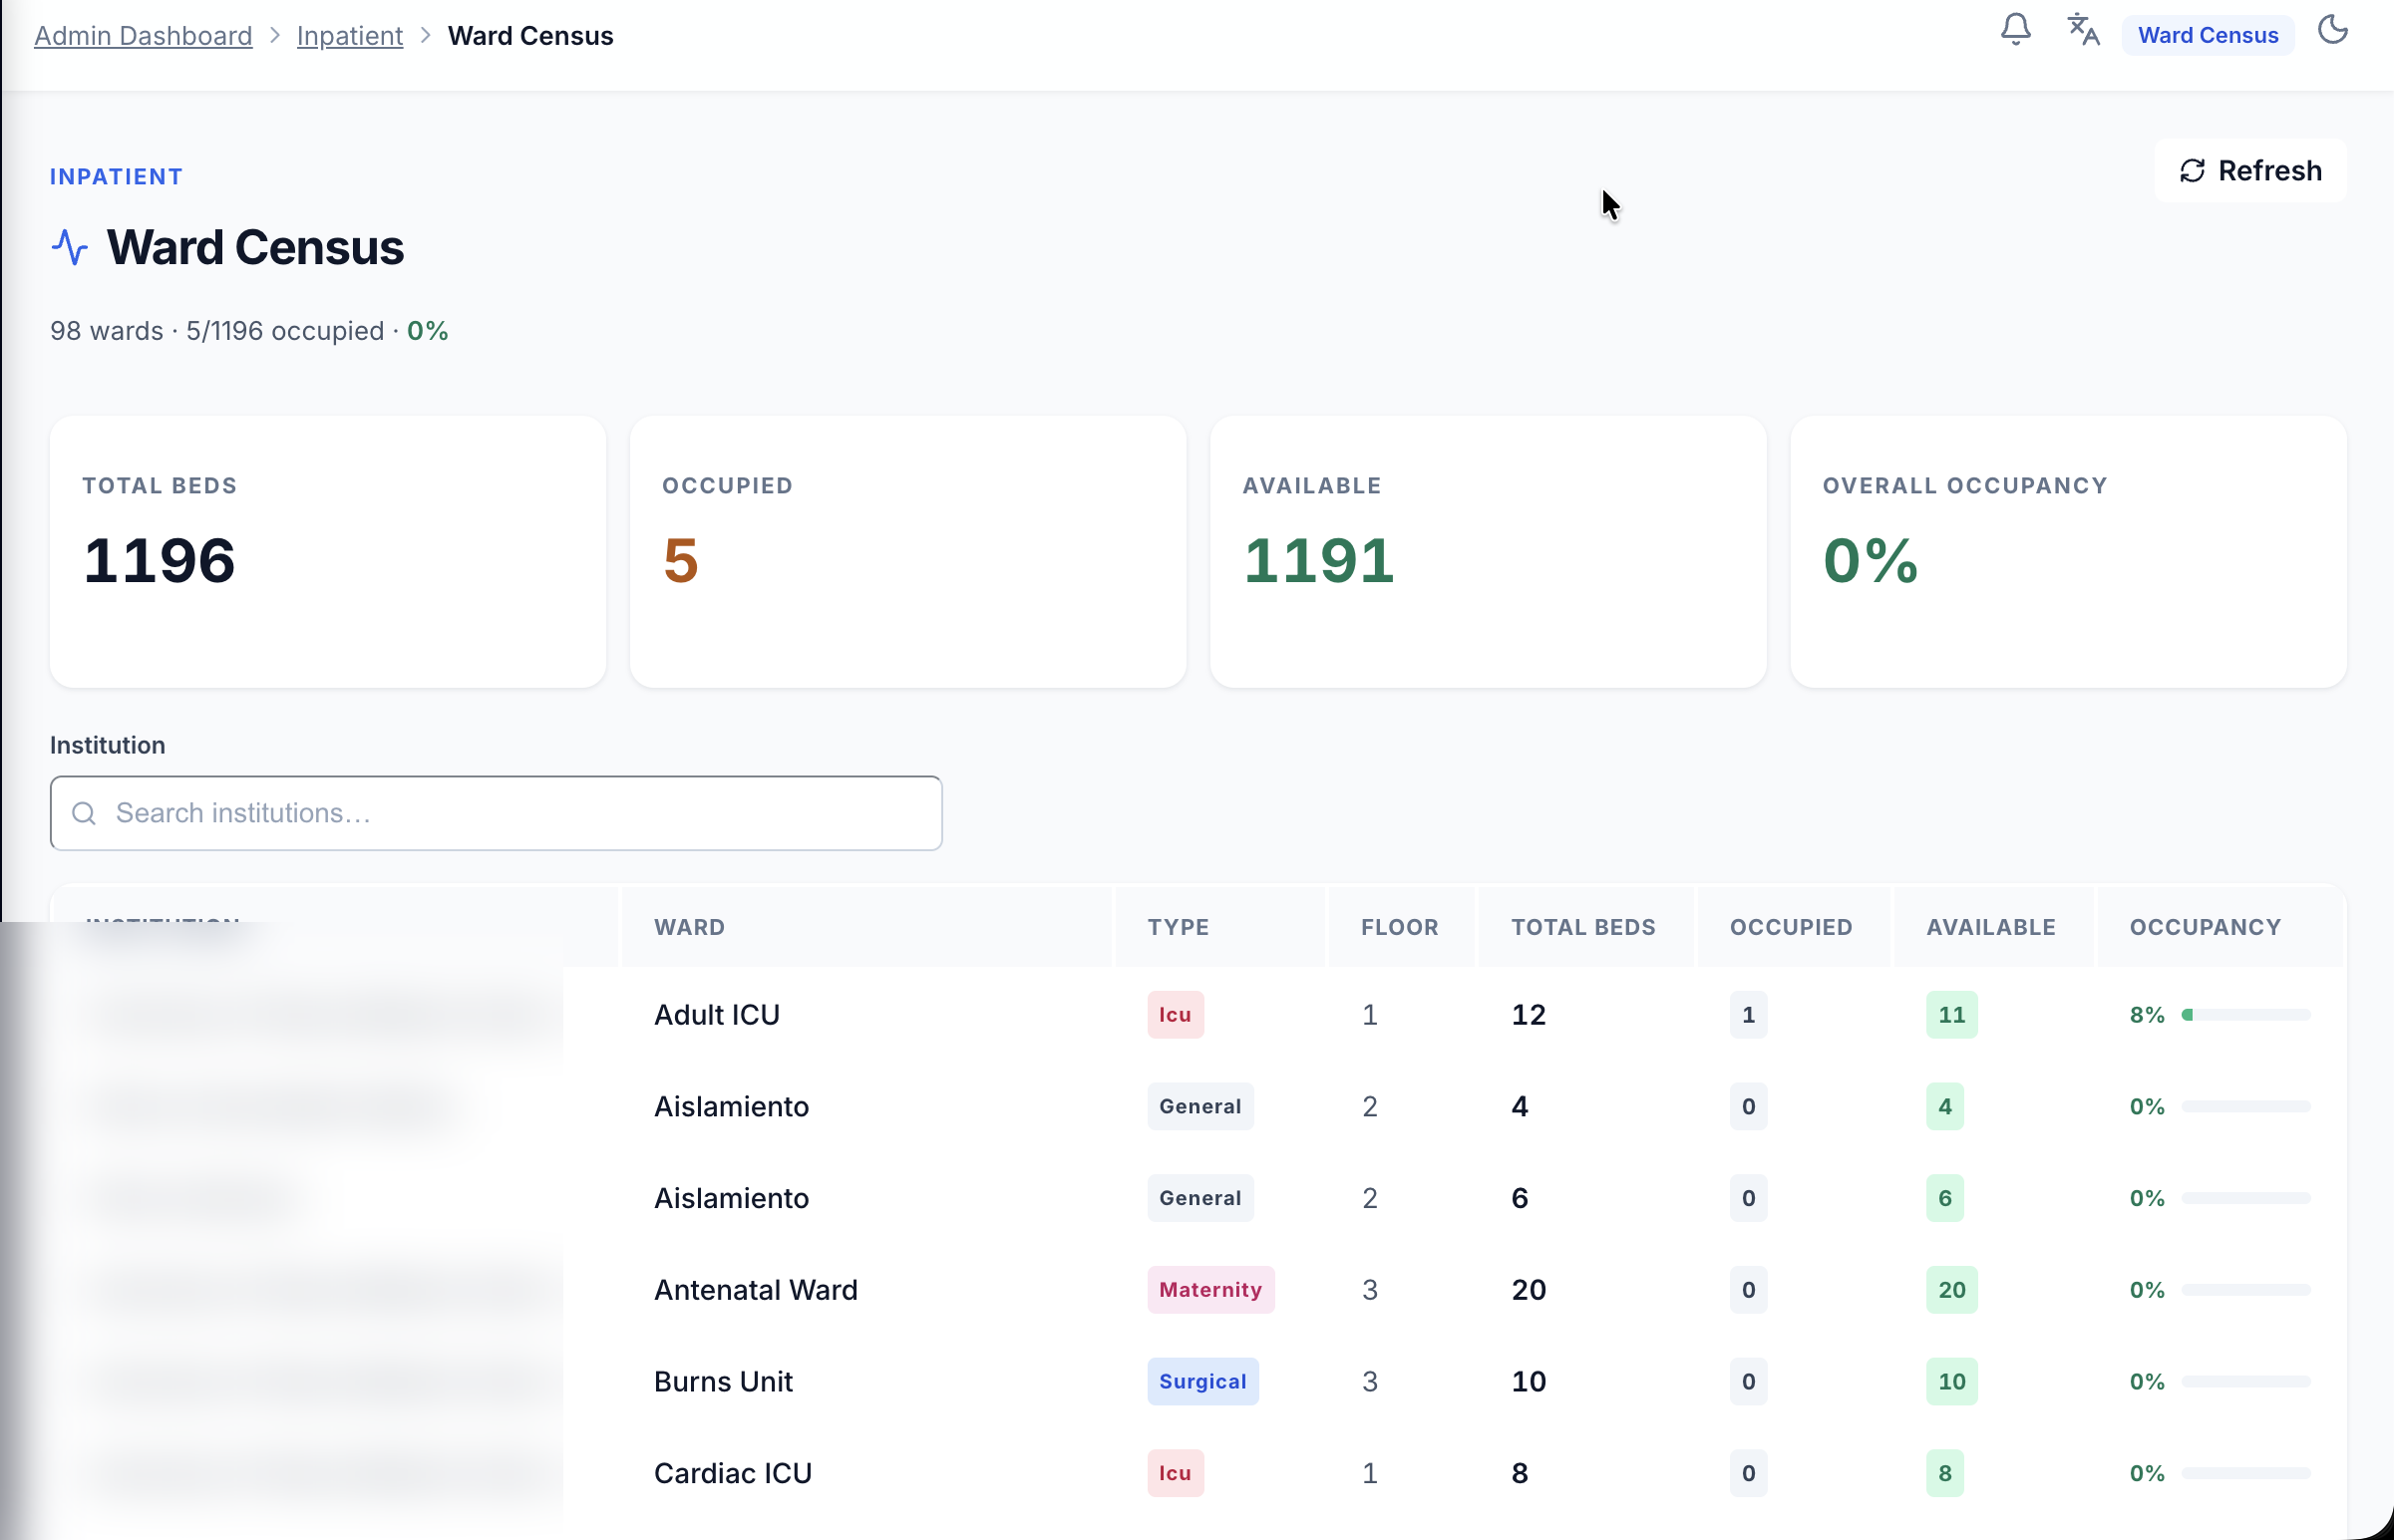Image resolution: width=2394 pixels, height=1540 pixels.
Task: Select the Maternity tag on Antenatal Ward
Action: 1210,1290
